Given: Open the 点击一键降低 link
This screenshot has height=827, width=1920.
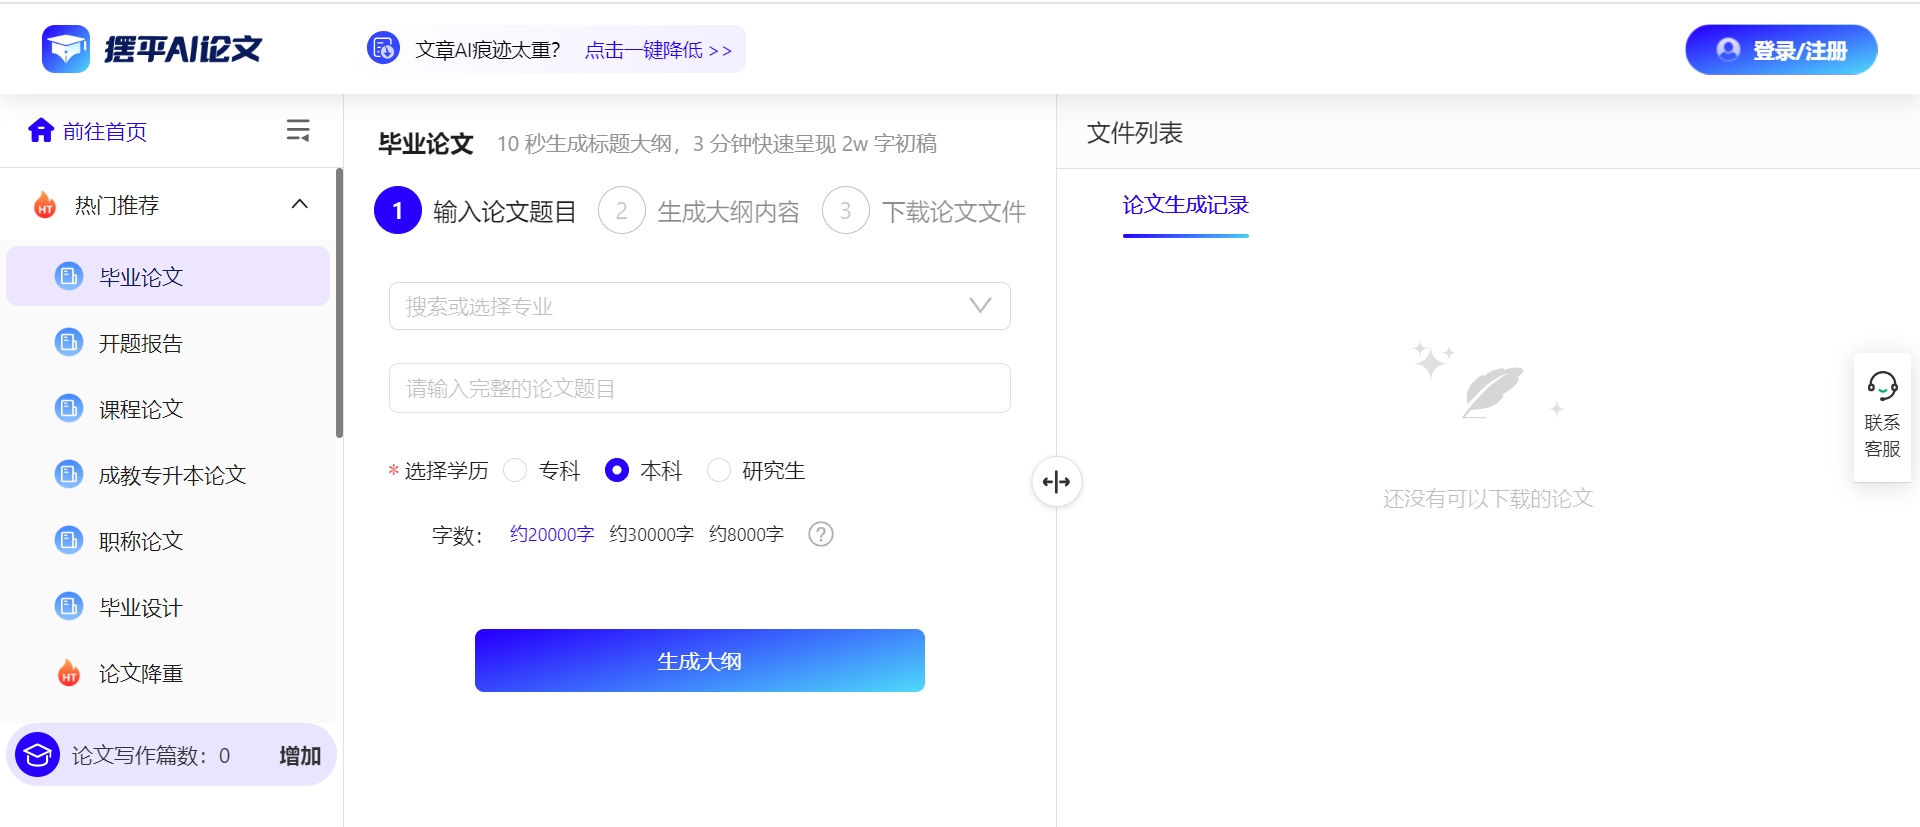Looking at the screenshot, I should (x=658, y=50).
